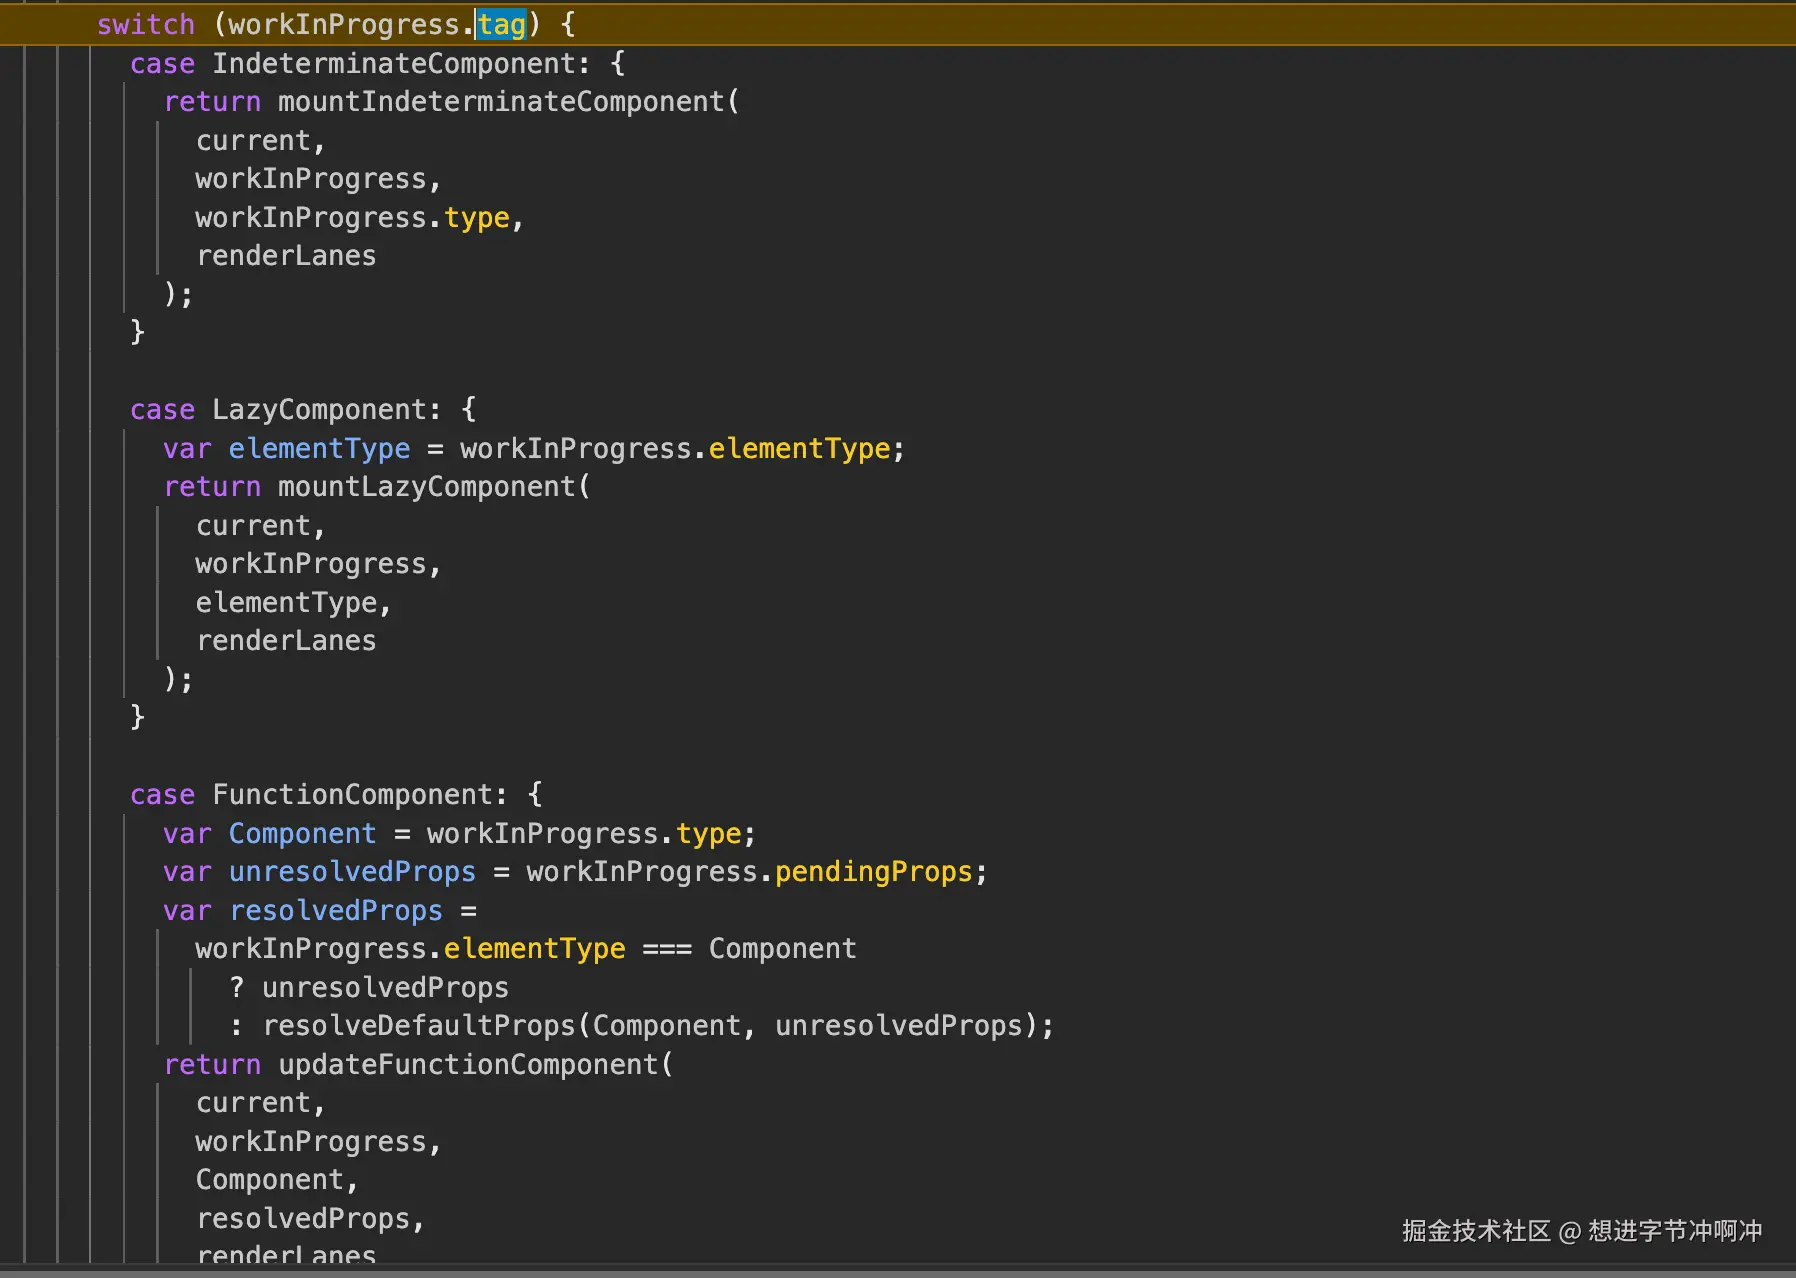
Task: Click "workInProgress," argument of updateFunctionComponent
Action: [x=318, y=1141]
